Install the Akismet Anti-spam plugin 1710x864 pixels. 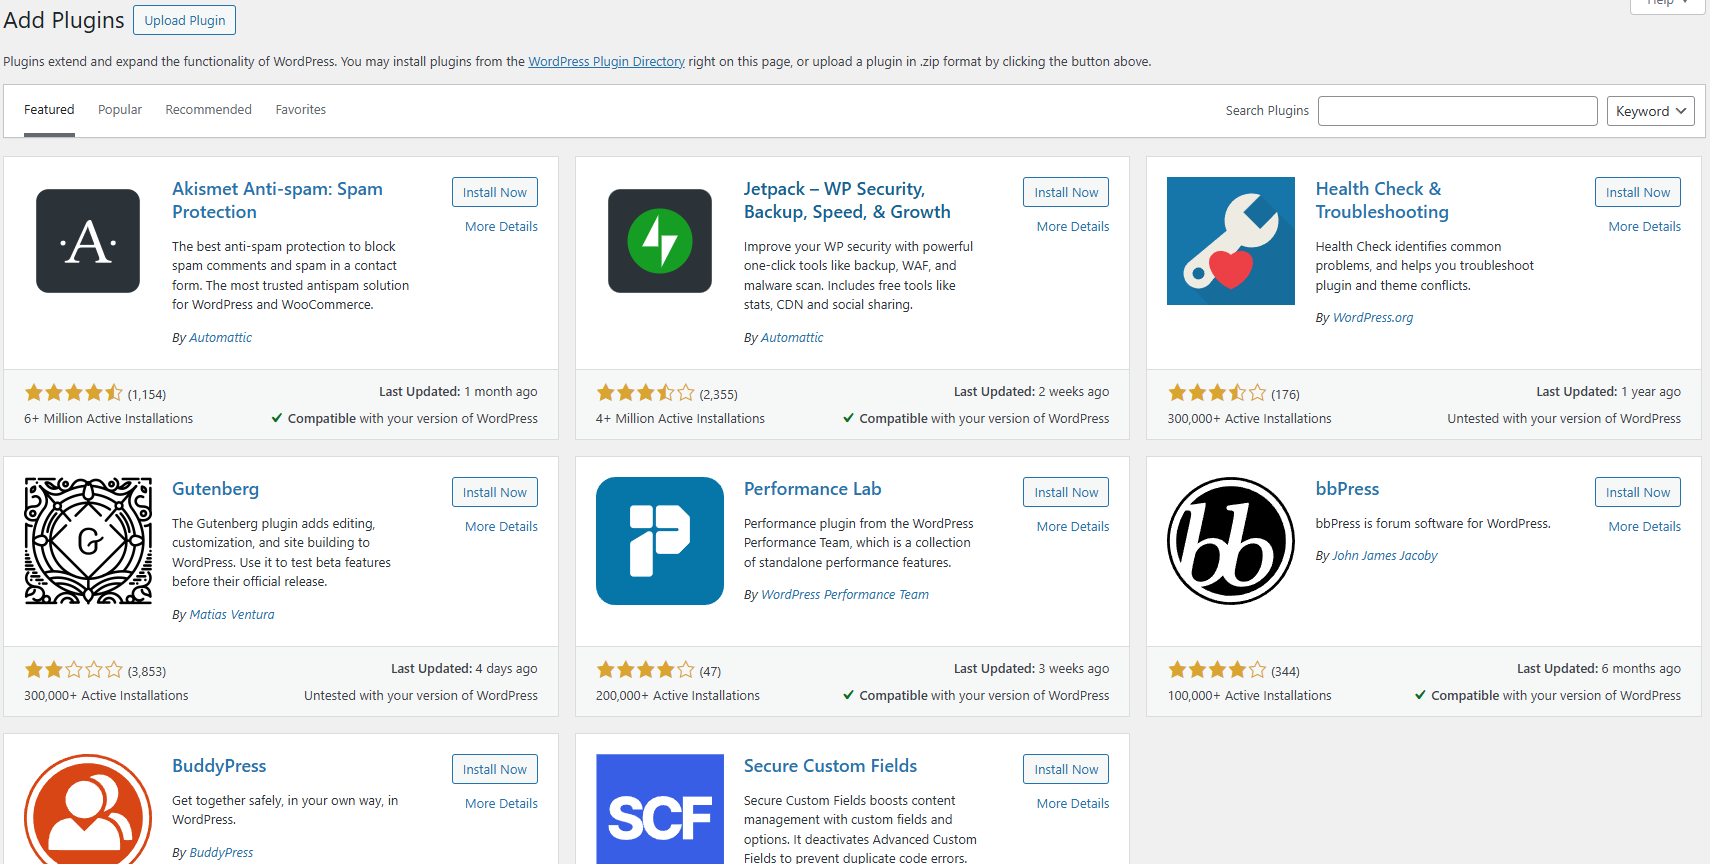pos(495,192)
